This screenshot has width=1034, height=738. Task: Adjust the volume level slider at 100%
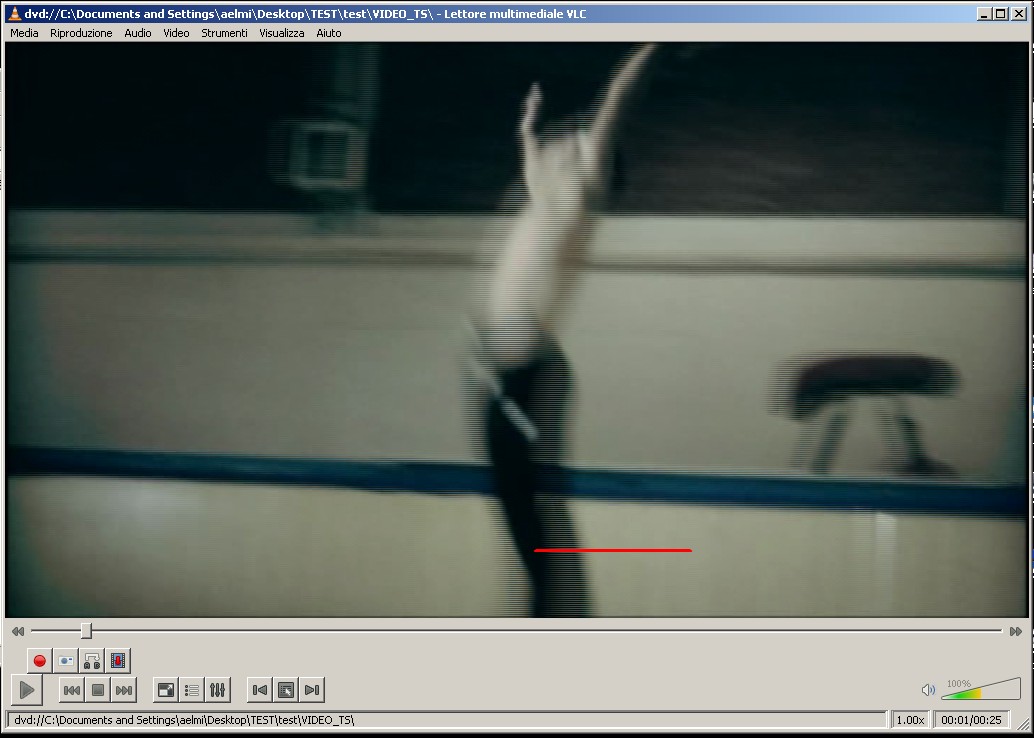coord(981,689)
